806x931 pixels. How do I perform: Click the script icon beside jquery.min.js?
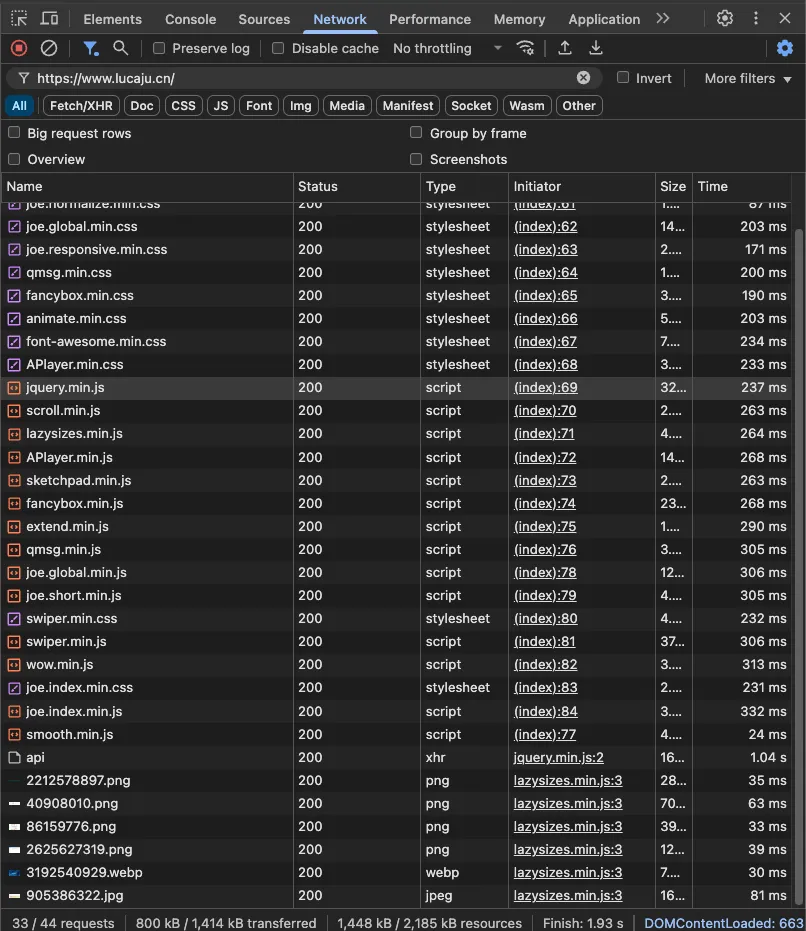pos(14,388)
